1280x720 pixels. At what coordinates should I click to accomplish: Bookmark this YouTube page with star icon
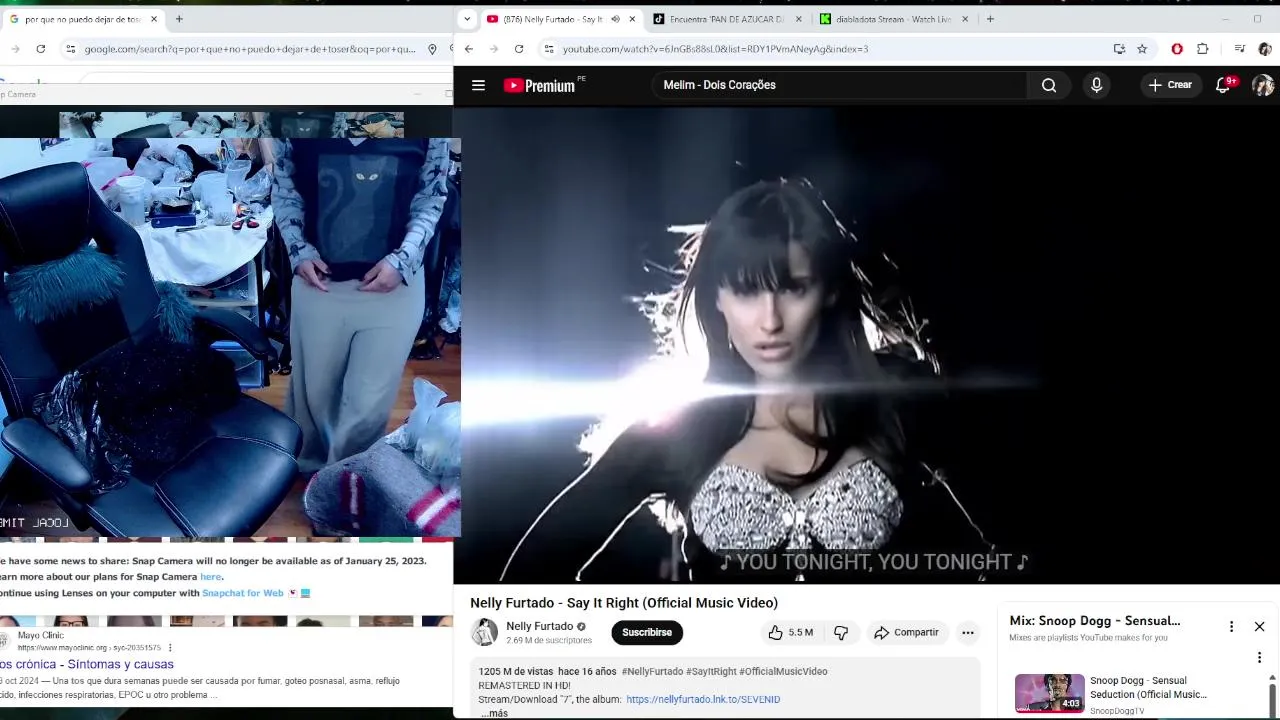(x=1142, y=49)
